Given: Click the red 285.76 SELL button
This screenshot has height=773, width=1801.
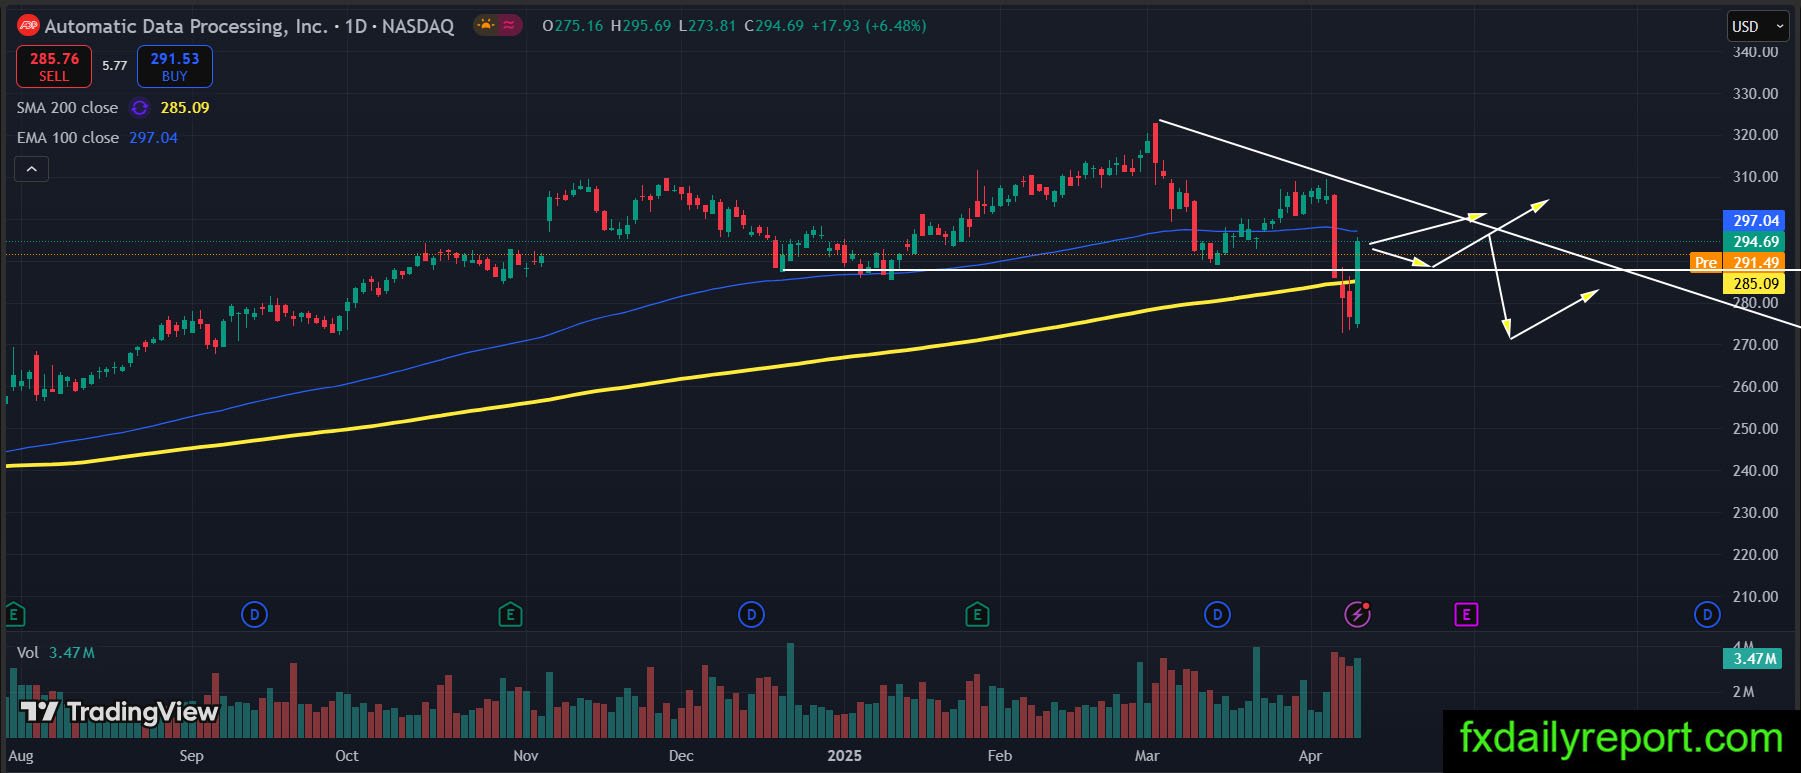Looking at the screenshot, I should pos(54,66).
